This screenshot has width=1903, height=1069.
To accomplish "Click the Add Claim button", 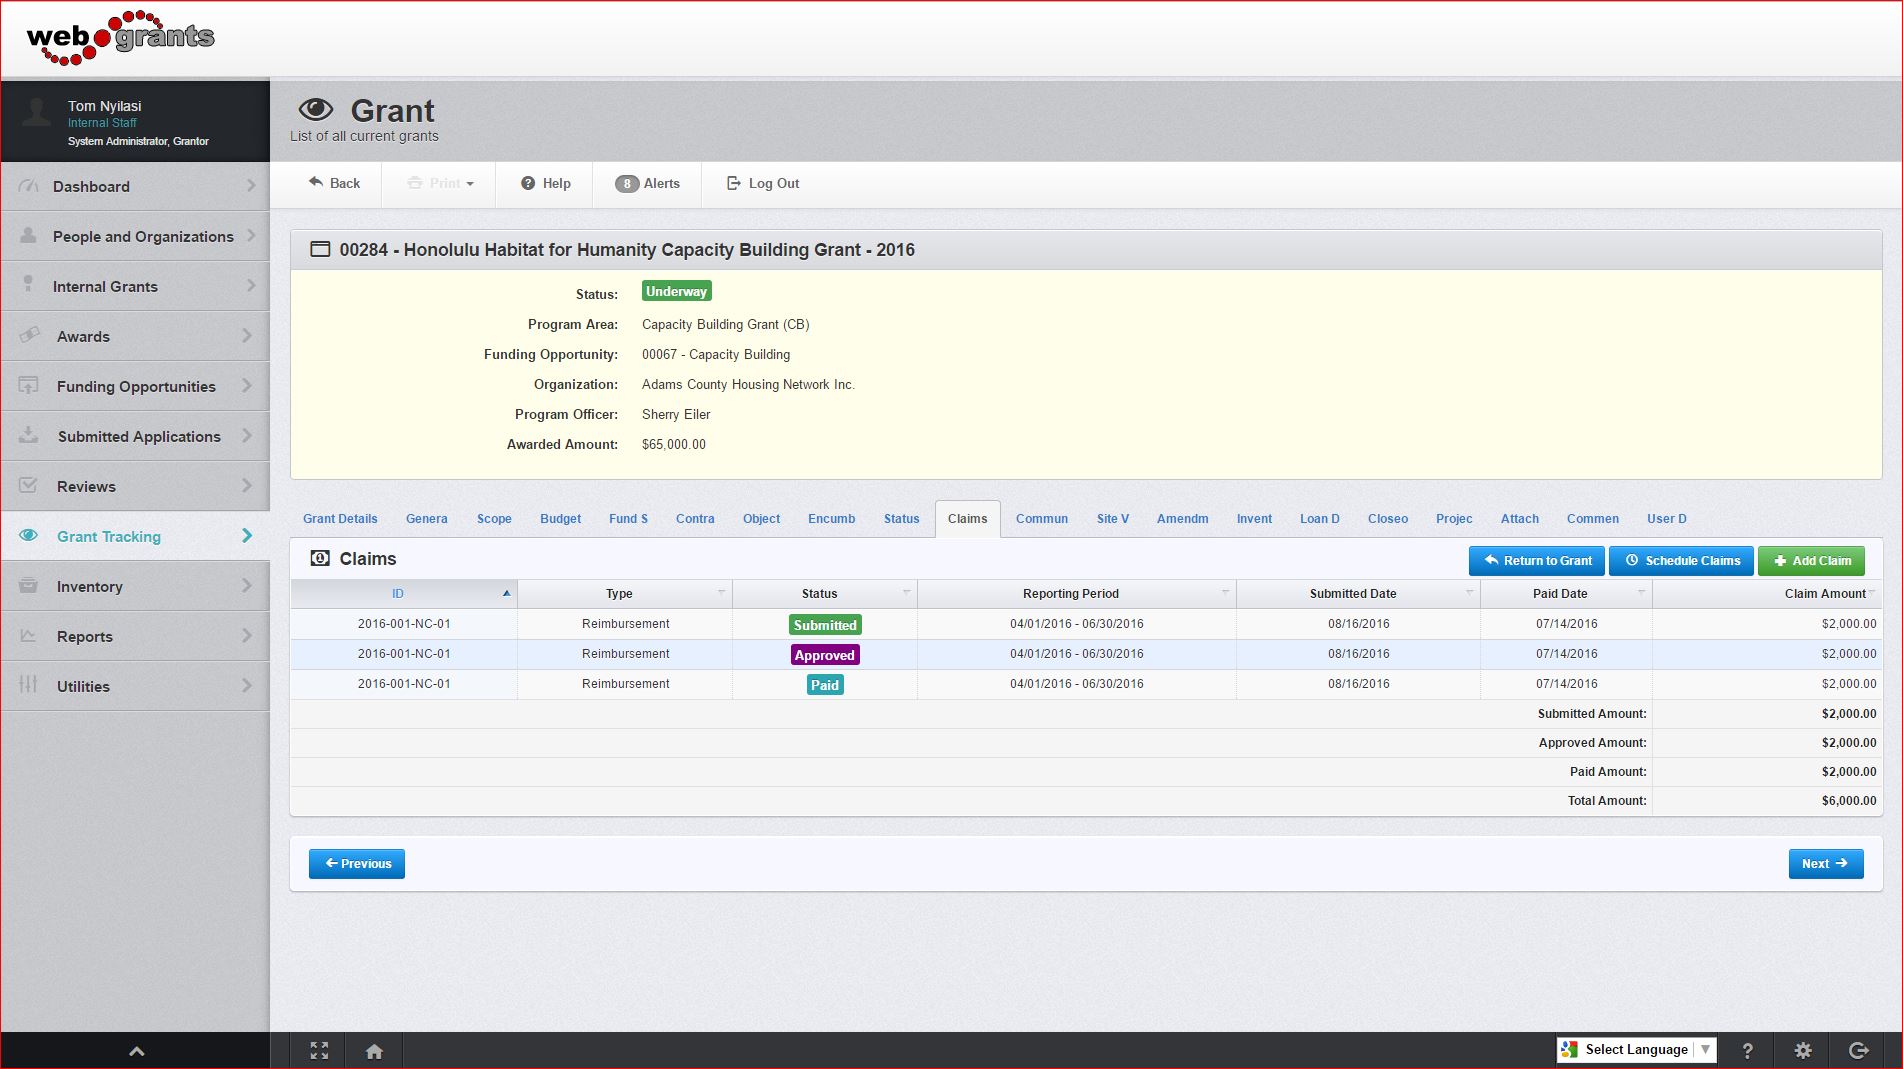I will (1811, 560).
